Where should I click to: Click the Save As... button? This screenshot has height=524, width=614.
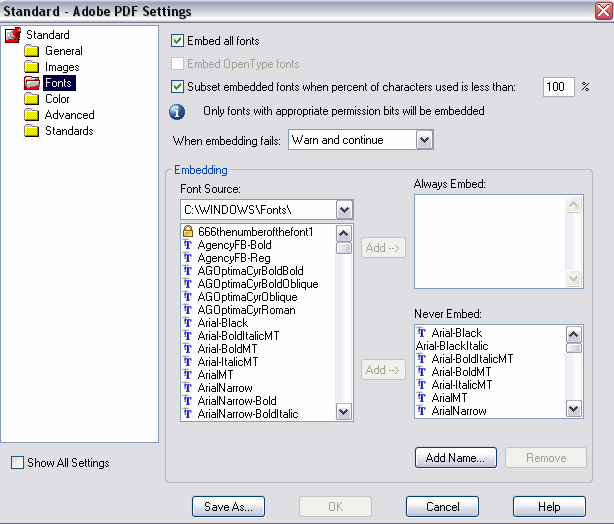point(228,506)
